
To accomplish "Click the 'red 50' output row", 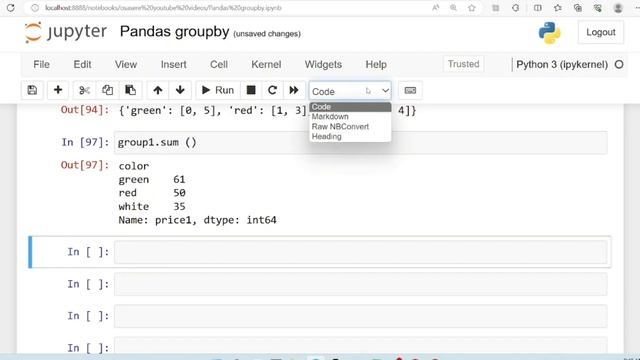I will (x=152, y=193).
